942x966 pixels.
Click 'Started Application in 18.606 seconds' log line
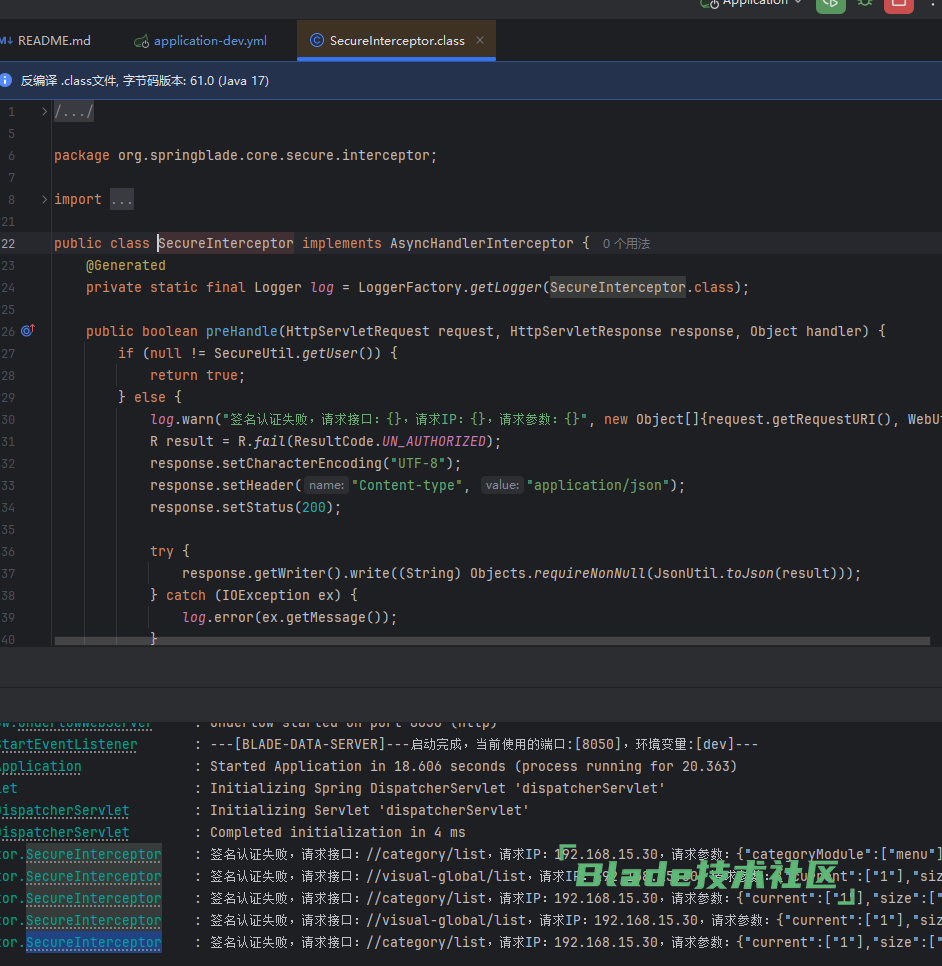click(473, 766)
